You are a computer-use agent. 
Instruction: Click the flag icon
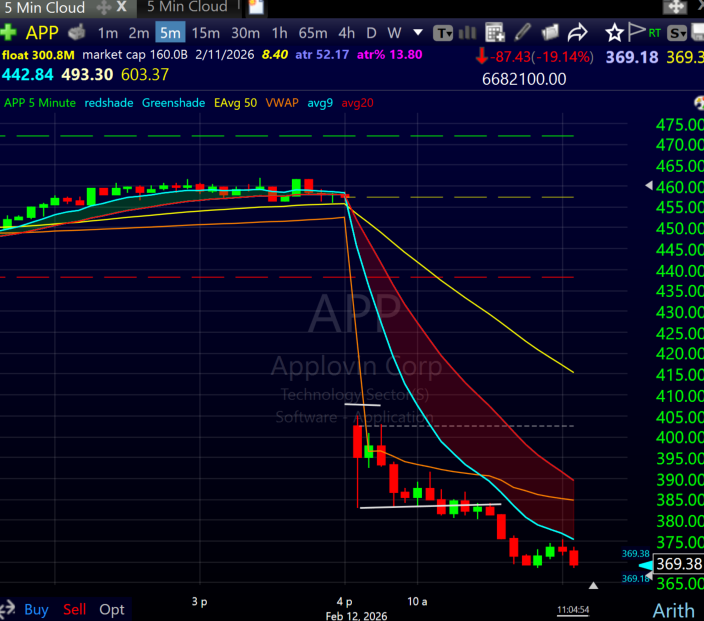click(635, 32)
